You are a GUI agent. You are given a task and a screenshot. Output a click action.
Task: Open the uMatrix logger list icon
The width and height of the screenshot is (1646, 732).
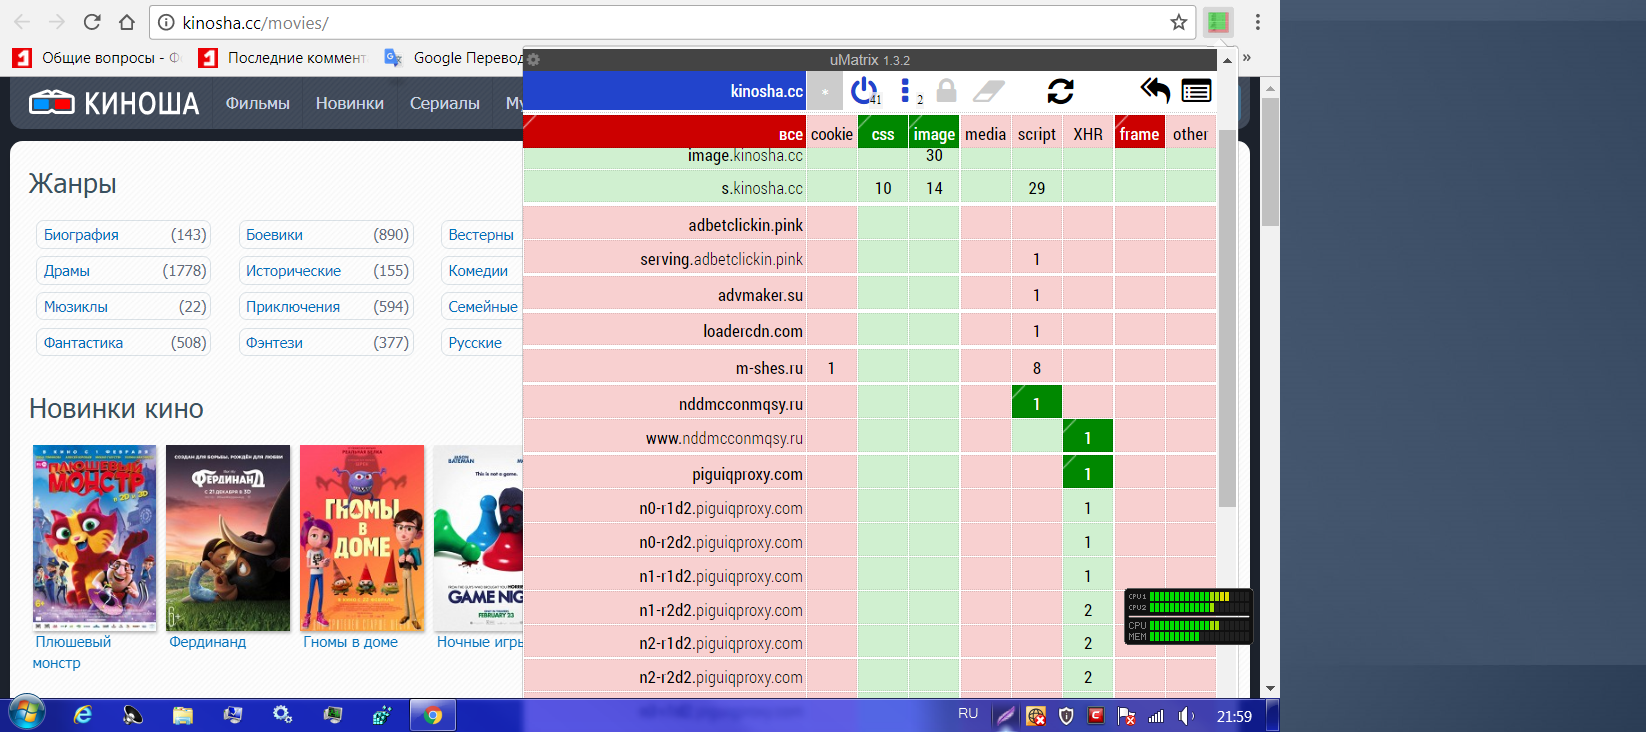(1196, 91)
